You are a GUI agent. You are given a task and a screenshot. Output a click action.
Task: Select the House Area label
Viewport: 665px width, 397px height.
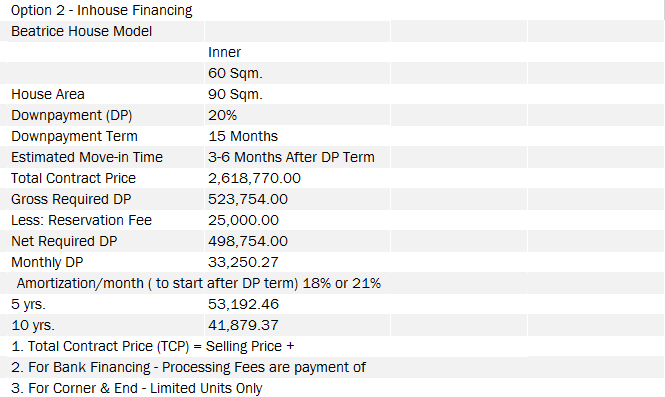pyautogui.click(x=48, y=94)
